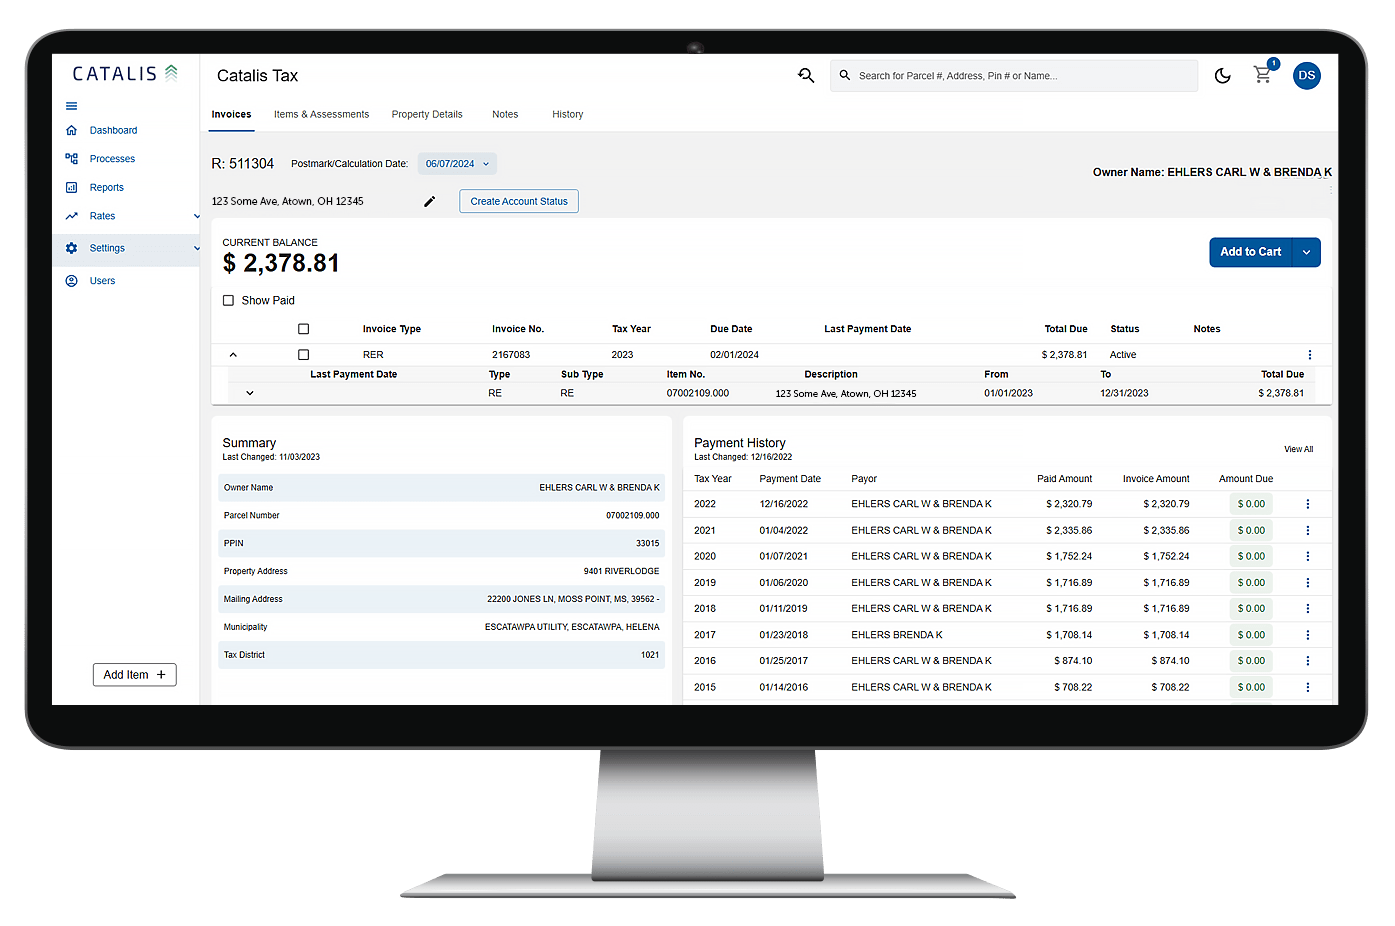Open the Users section
Viewport: 1395px width, 926px height.
[x=100, y=281]
